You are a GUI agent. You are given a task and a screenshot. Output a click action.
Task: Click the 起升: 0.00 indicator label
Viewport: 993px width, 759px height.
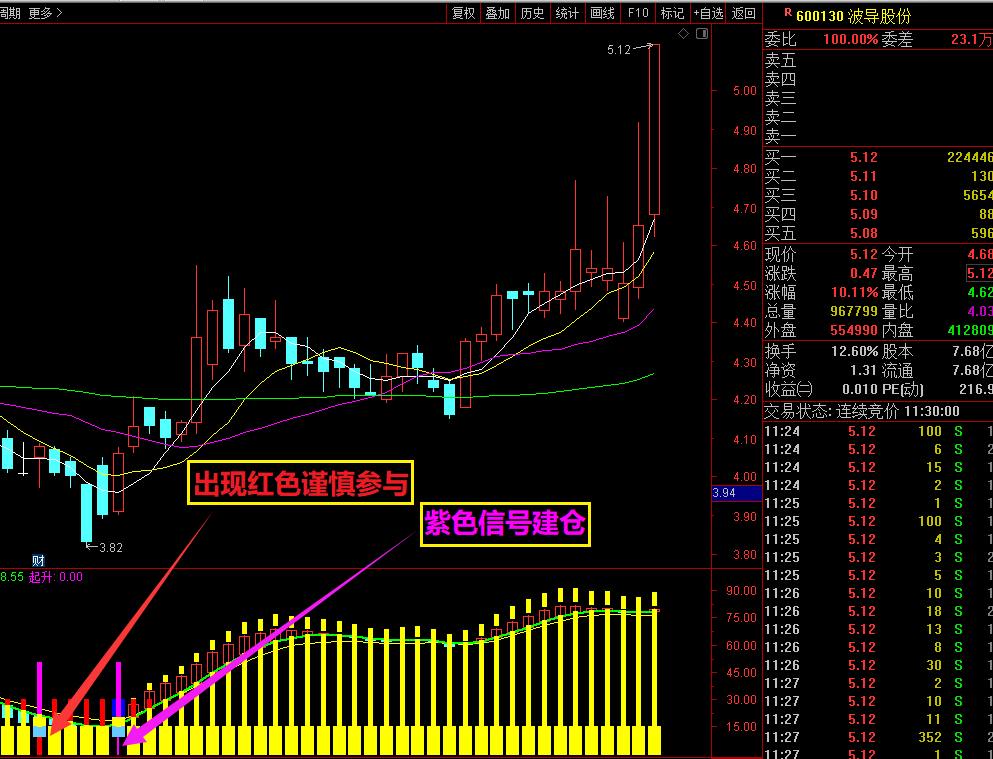56,577
